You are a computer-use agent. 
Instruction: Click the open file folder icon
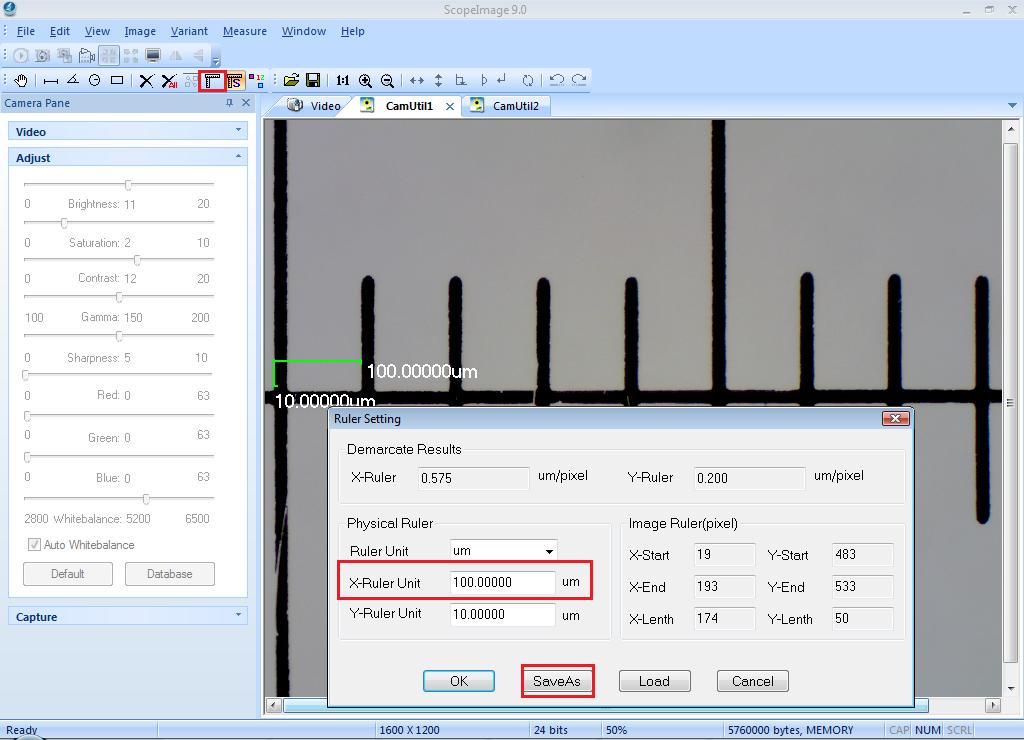tap(291, 80)
